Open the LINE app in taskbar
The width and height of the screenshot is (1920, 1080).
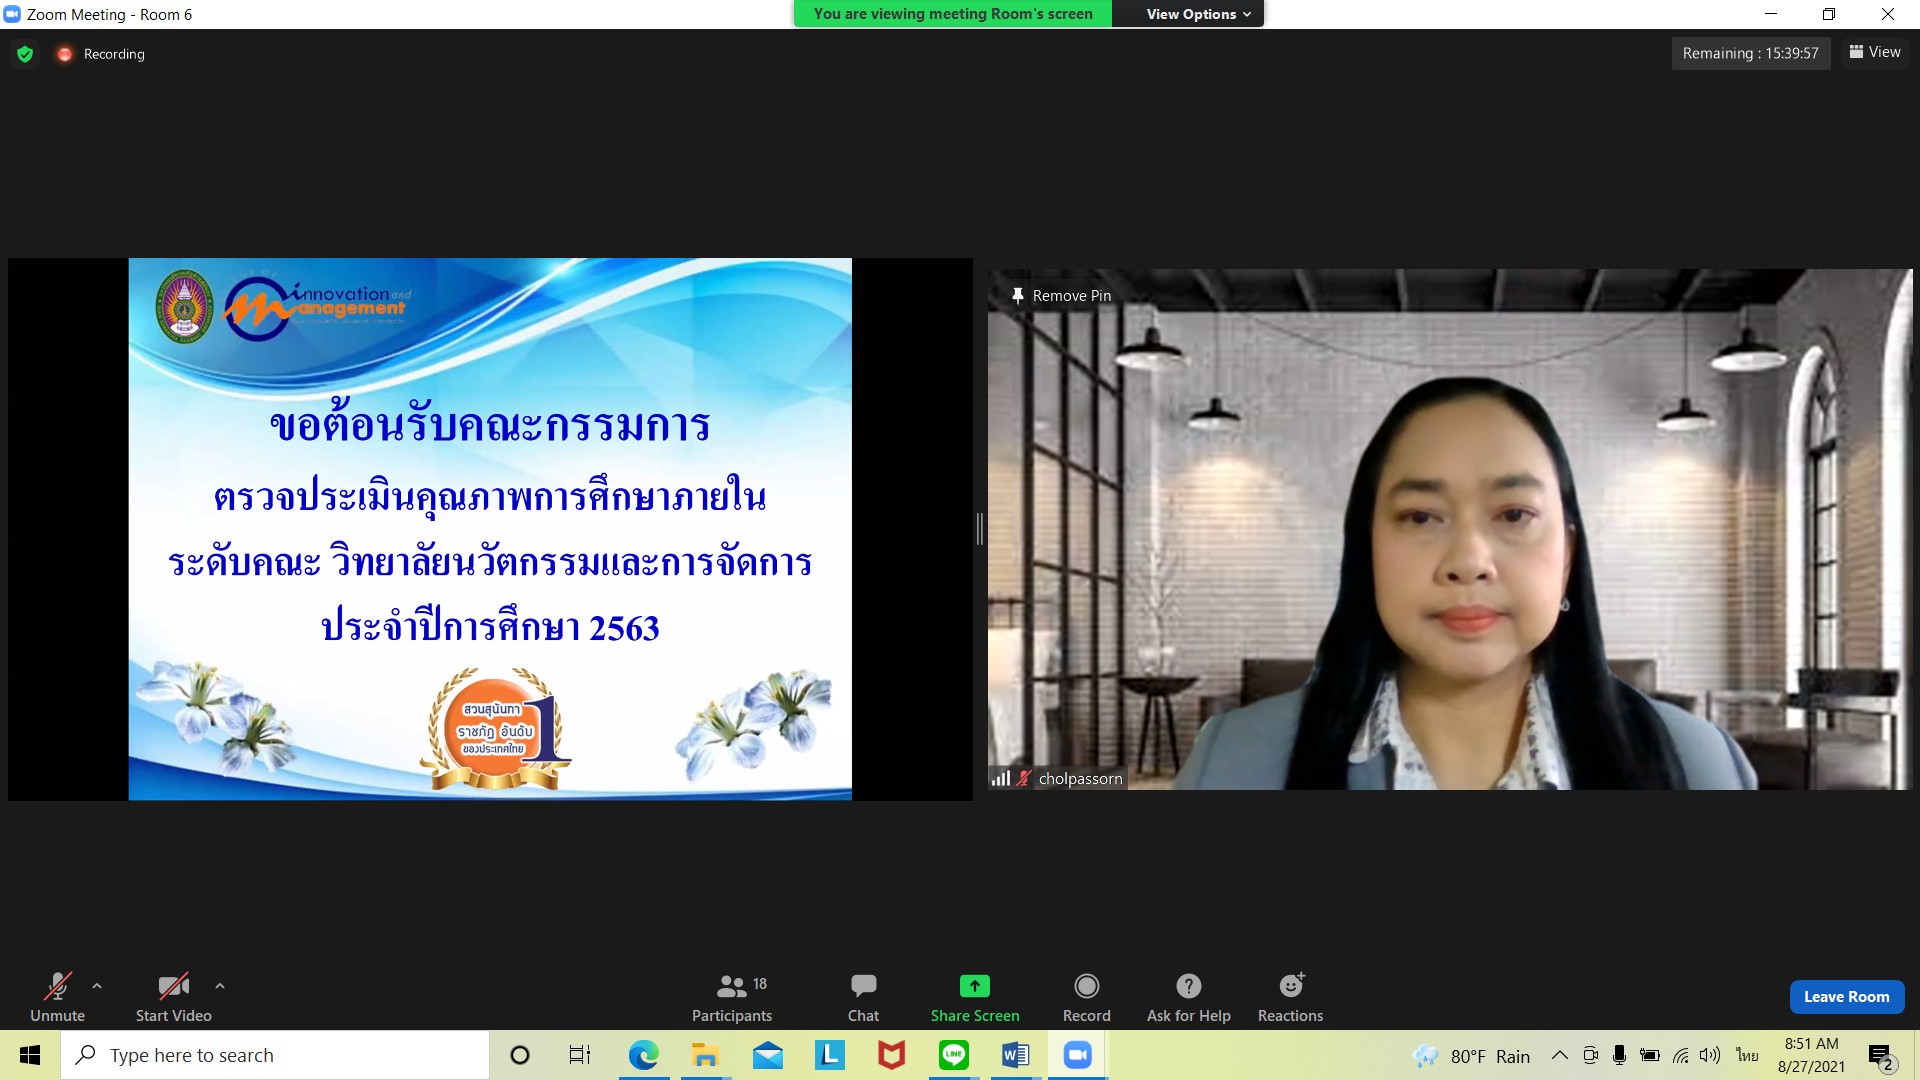[x=953, y=1055]
